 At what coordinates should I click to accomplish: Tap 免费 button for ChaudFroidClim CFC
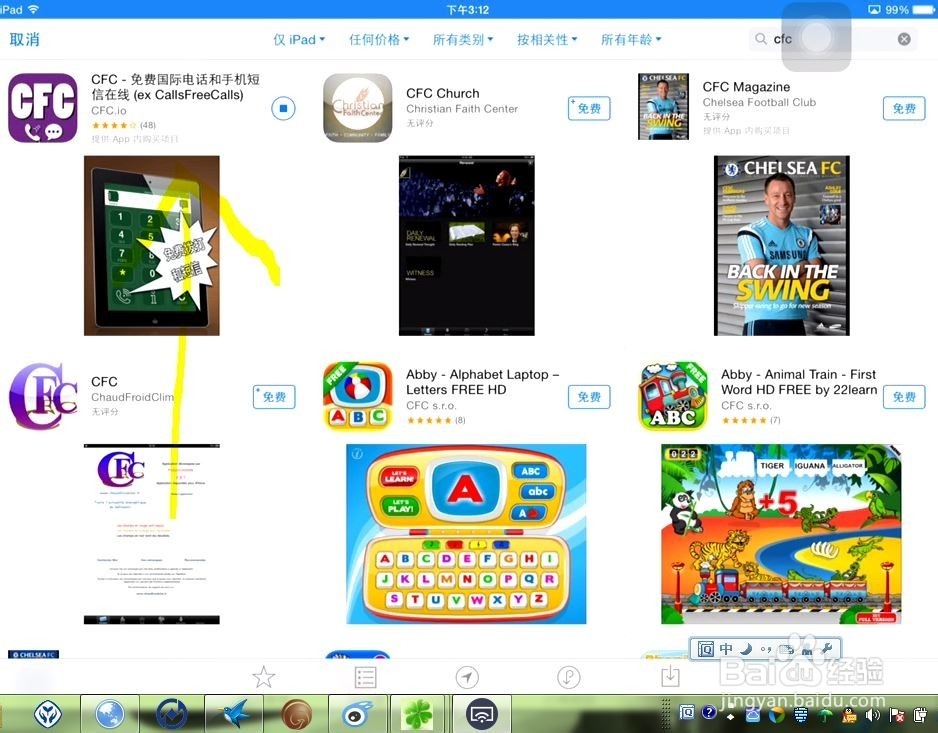point(274,397)
